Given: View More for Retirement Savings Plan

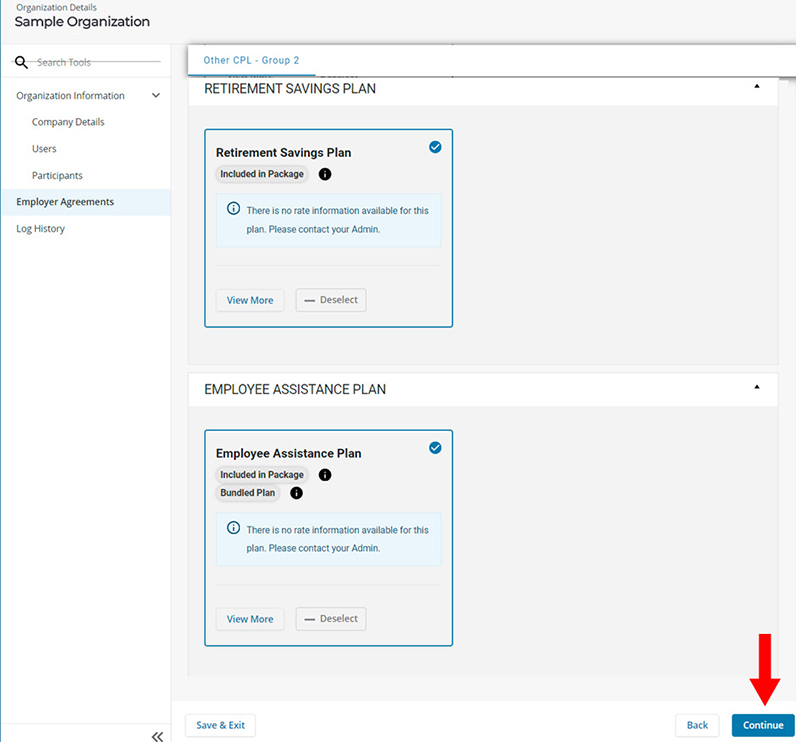Looking at the screenshot, I should click(250, 300).
